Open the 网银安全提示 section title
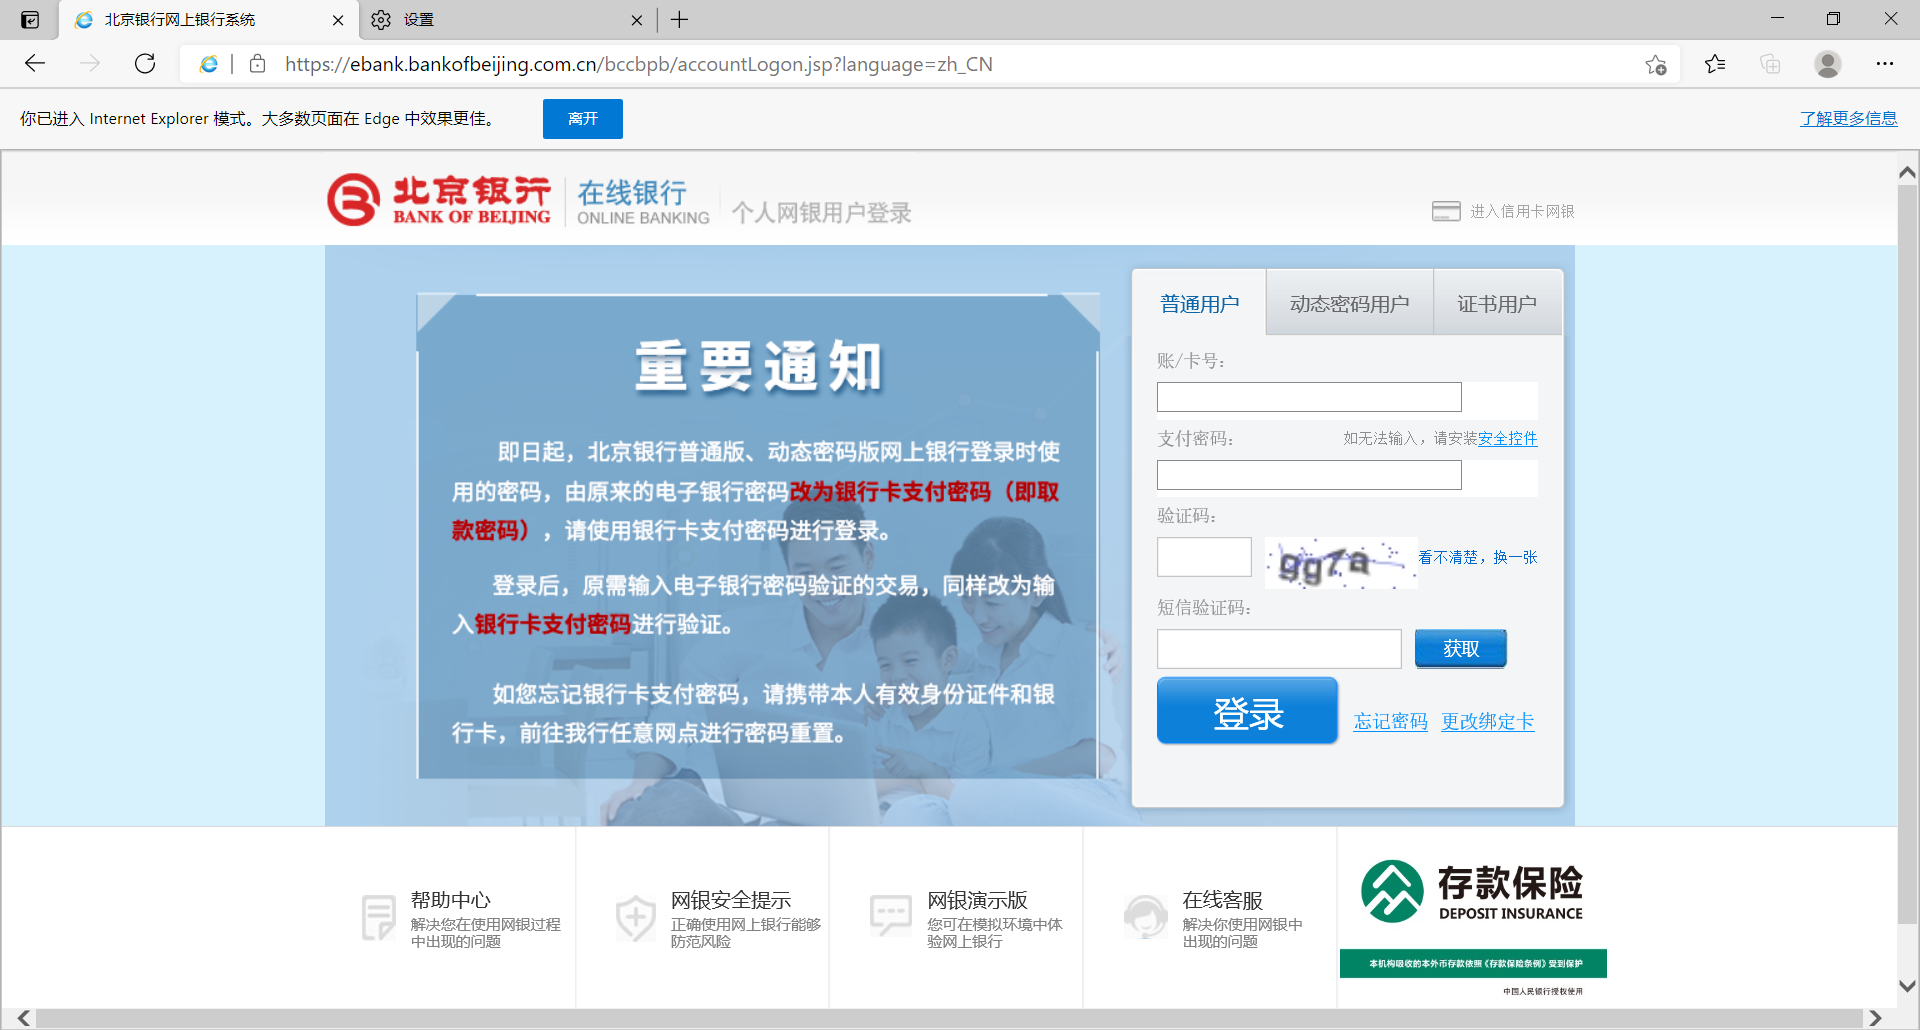 click(x=731, y=900)
